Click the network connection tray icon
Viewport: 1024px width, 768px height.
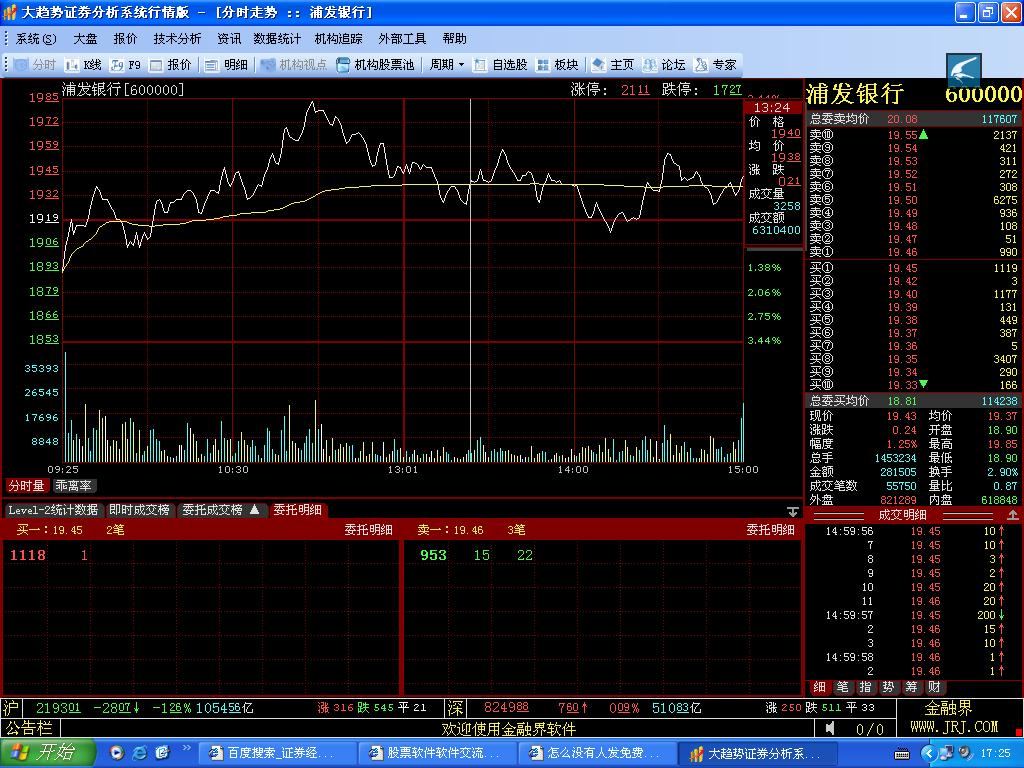click(948, 754)
